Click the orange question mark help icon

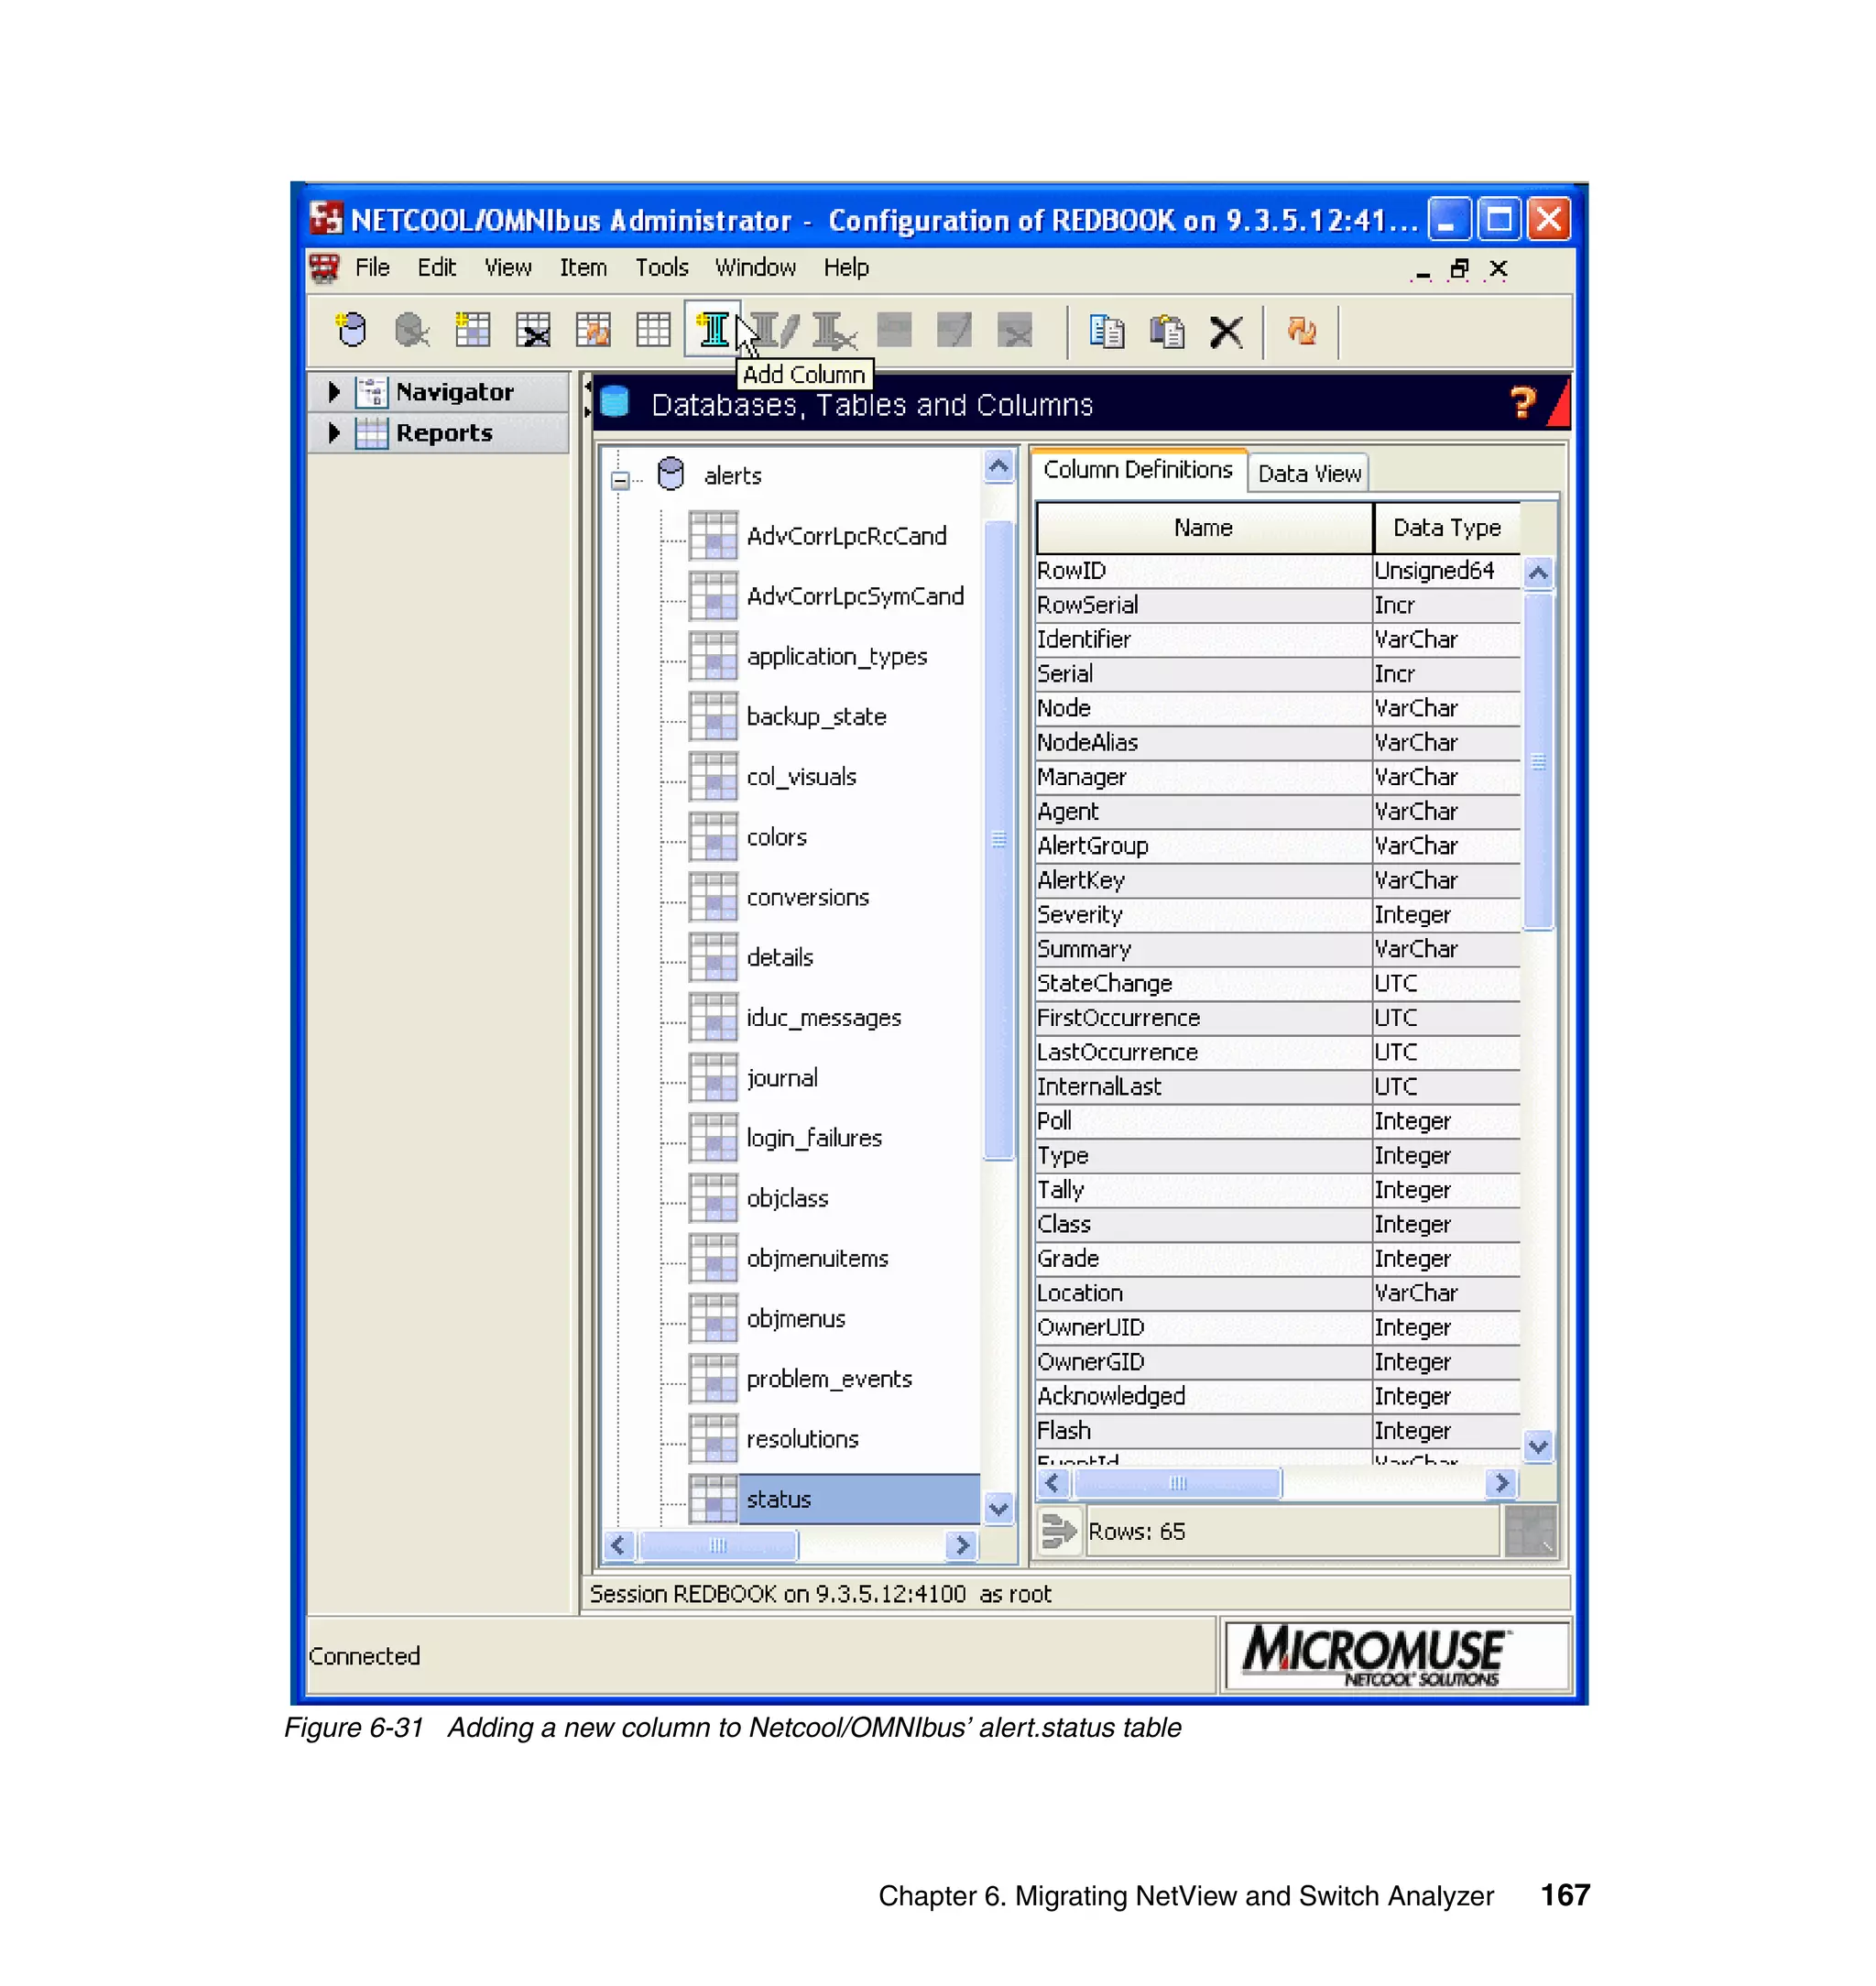(x=1523, y=403)
